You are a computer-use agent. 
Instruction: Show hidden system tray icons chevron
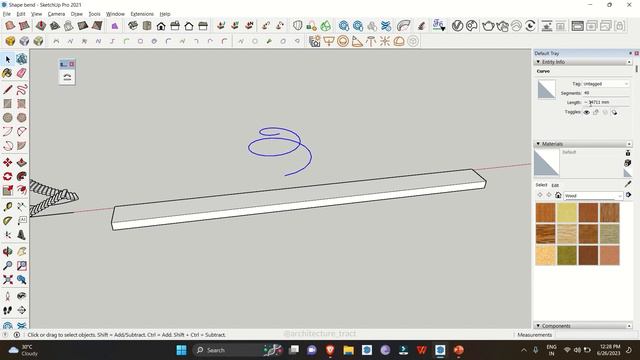click(x=524, y=350)
